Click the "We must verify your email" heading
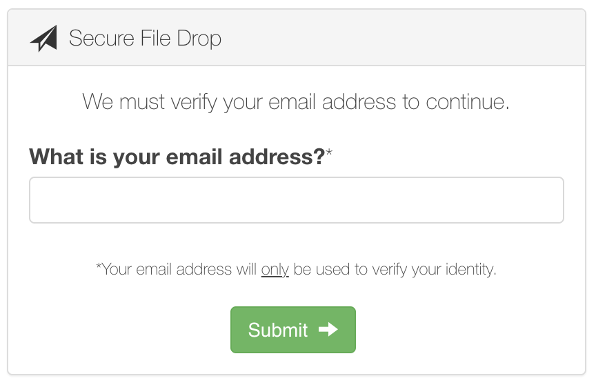596x386 pixels. (x=296, y=102)
